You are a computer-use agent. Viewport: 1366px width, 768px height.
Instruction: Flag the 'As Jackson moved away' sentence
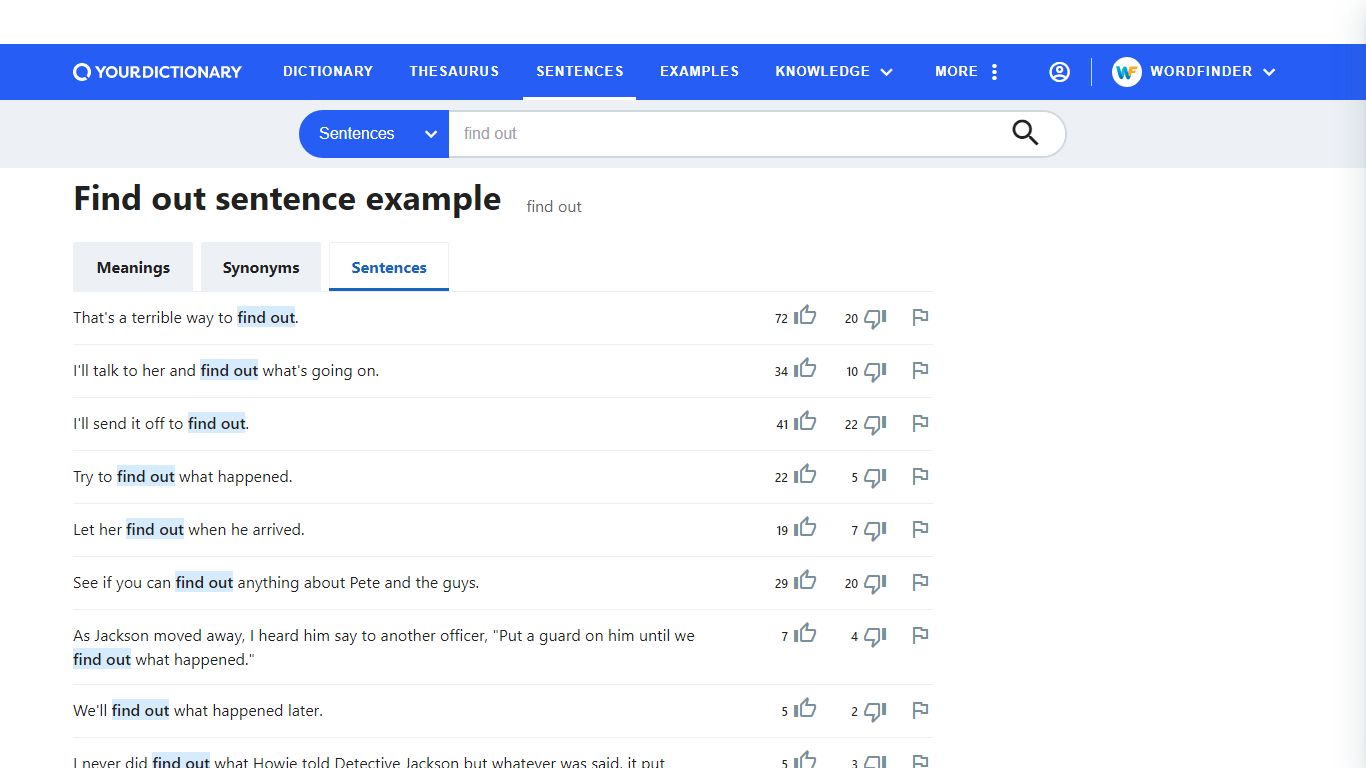tap(920, 636)
